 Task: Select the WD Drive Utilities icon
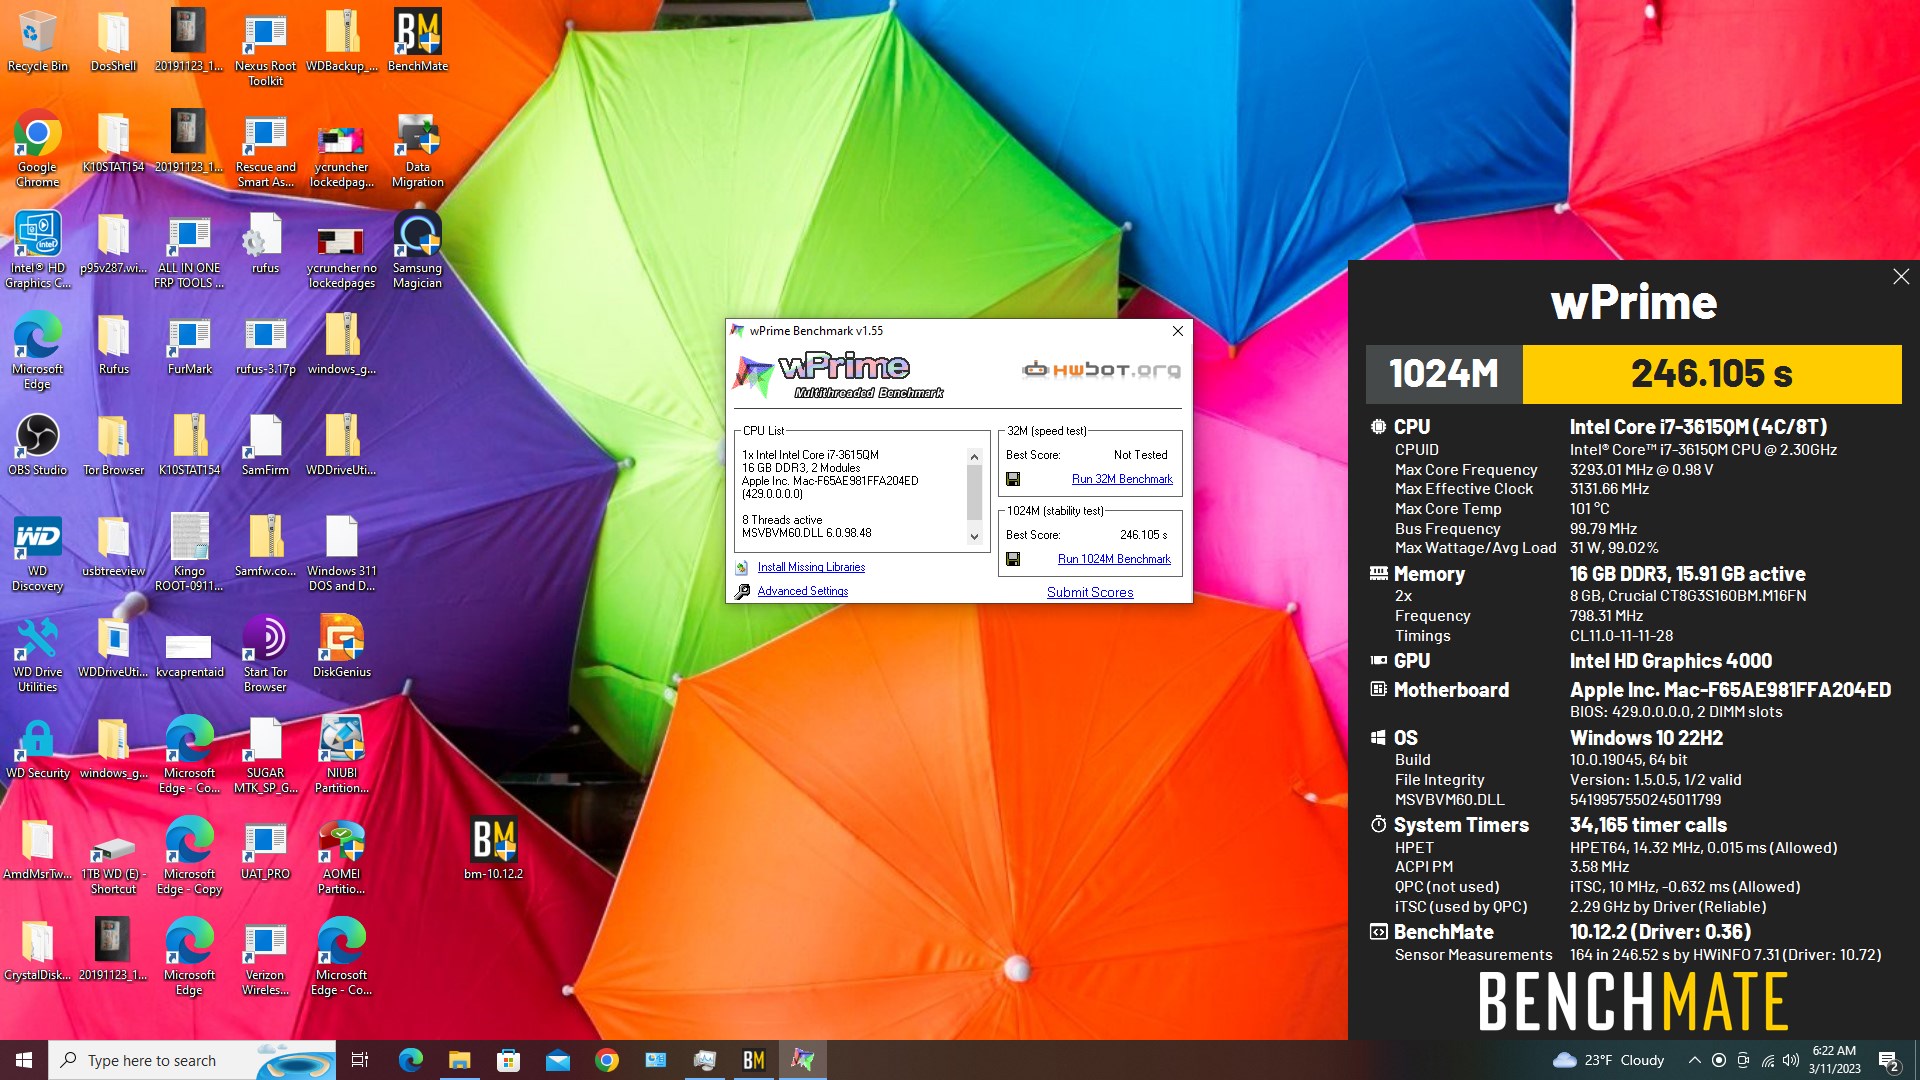37,653
